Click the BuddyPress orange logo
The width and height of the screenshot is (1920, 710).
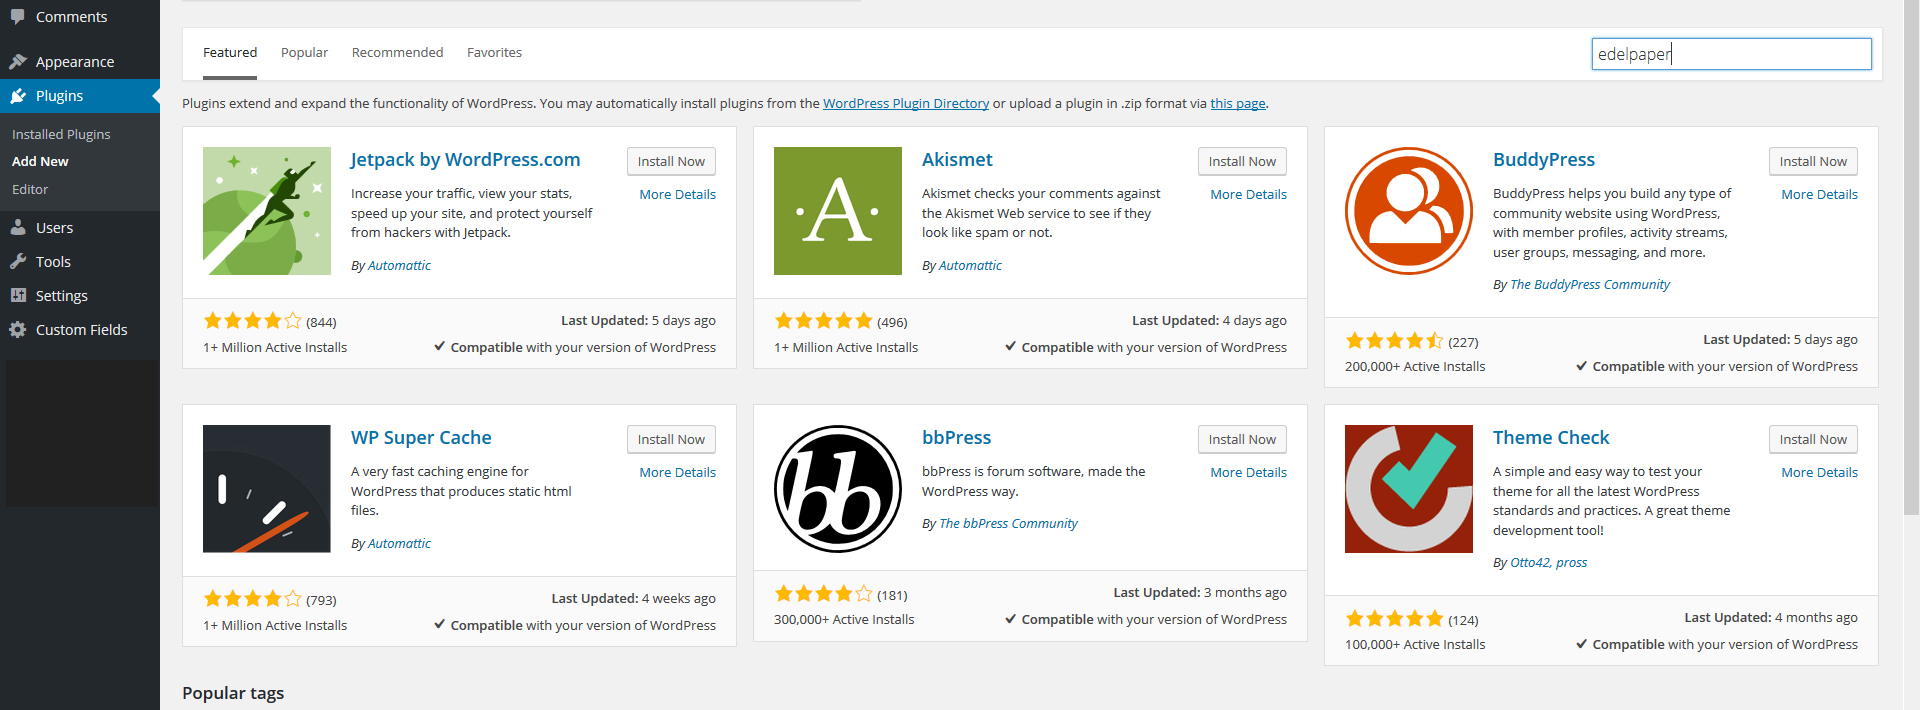pyautogui.click(x=1409, y=211)
